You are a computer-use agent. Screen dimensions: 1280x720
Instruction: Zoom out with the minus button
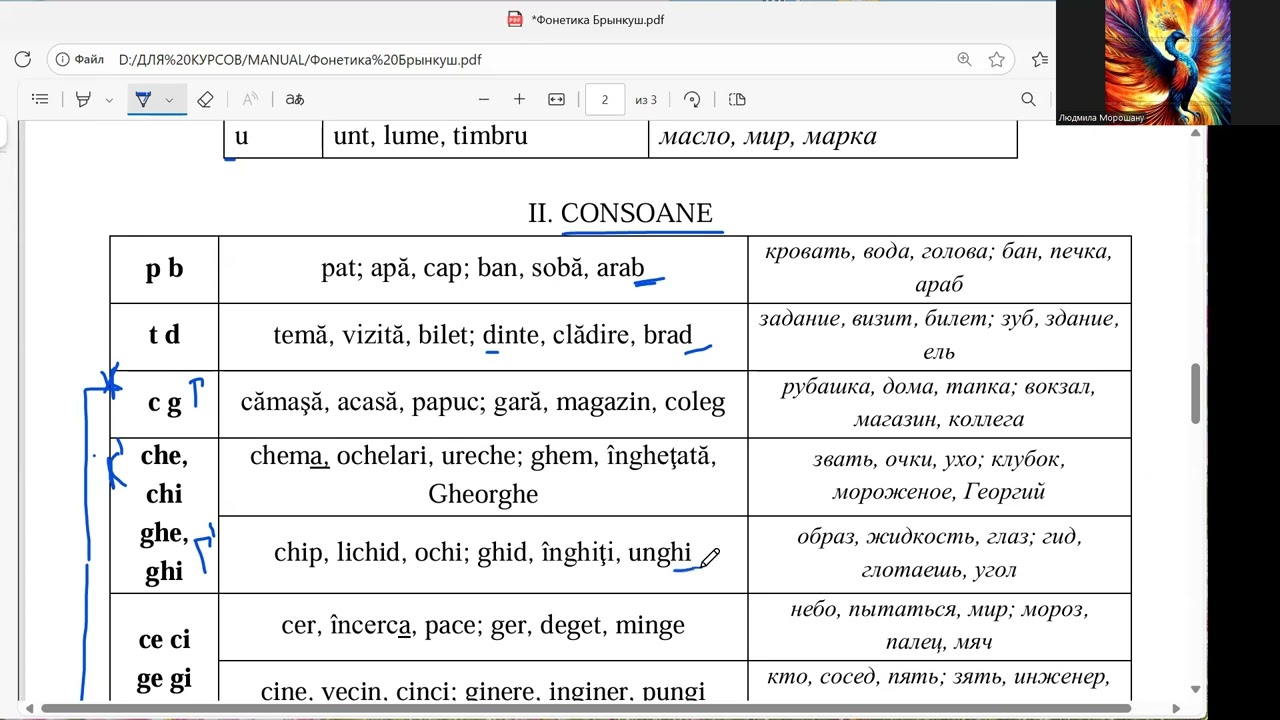[484, 99]
